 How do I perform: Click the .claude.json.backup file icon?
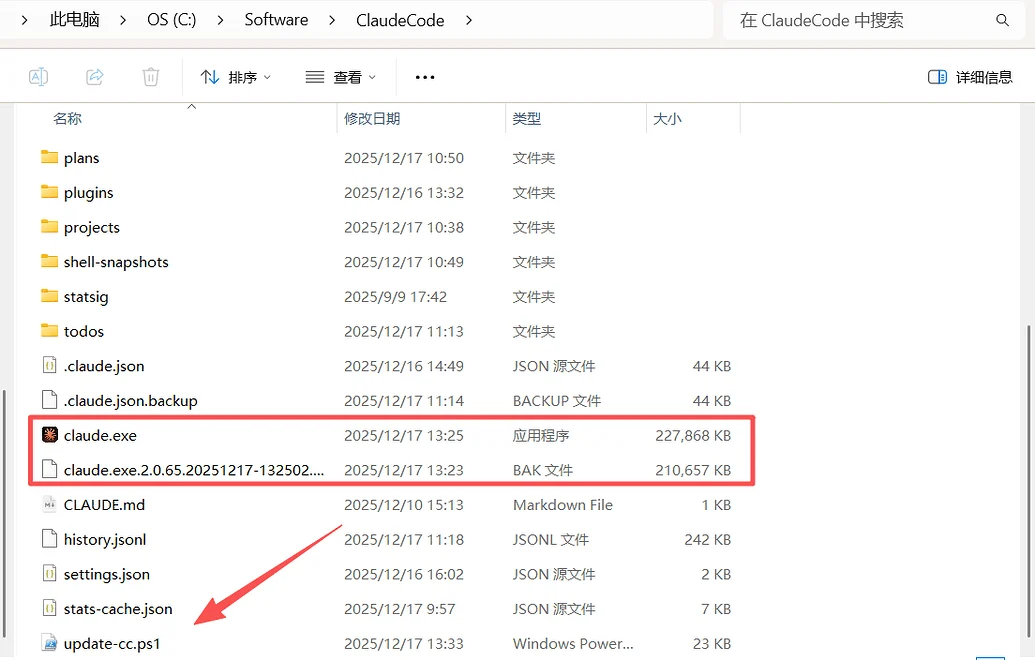pyautogui.click(x=50, y=400)
